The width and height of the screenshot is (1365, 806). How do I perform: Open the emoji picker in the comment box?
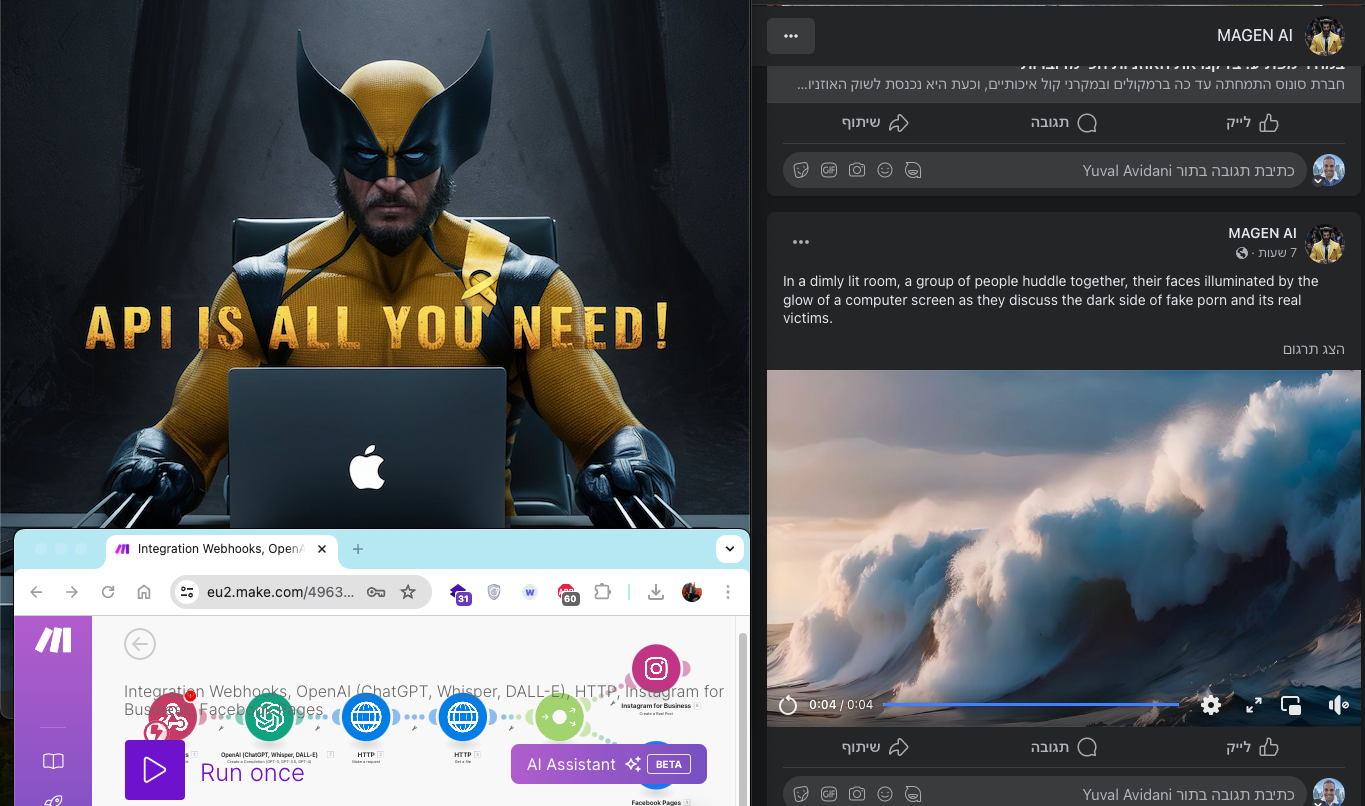point(885,170)
